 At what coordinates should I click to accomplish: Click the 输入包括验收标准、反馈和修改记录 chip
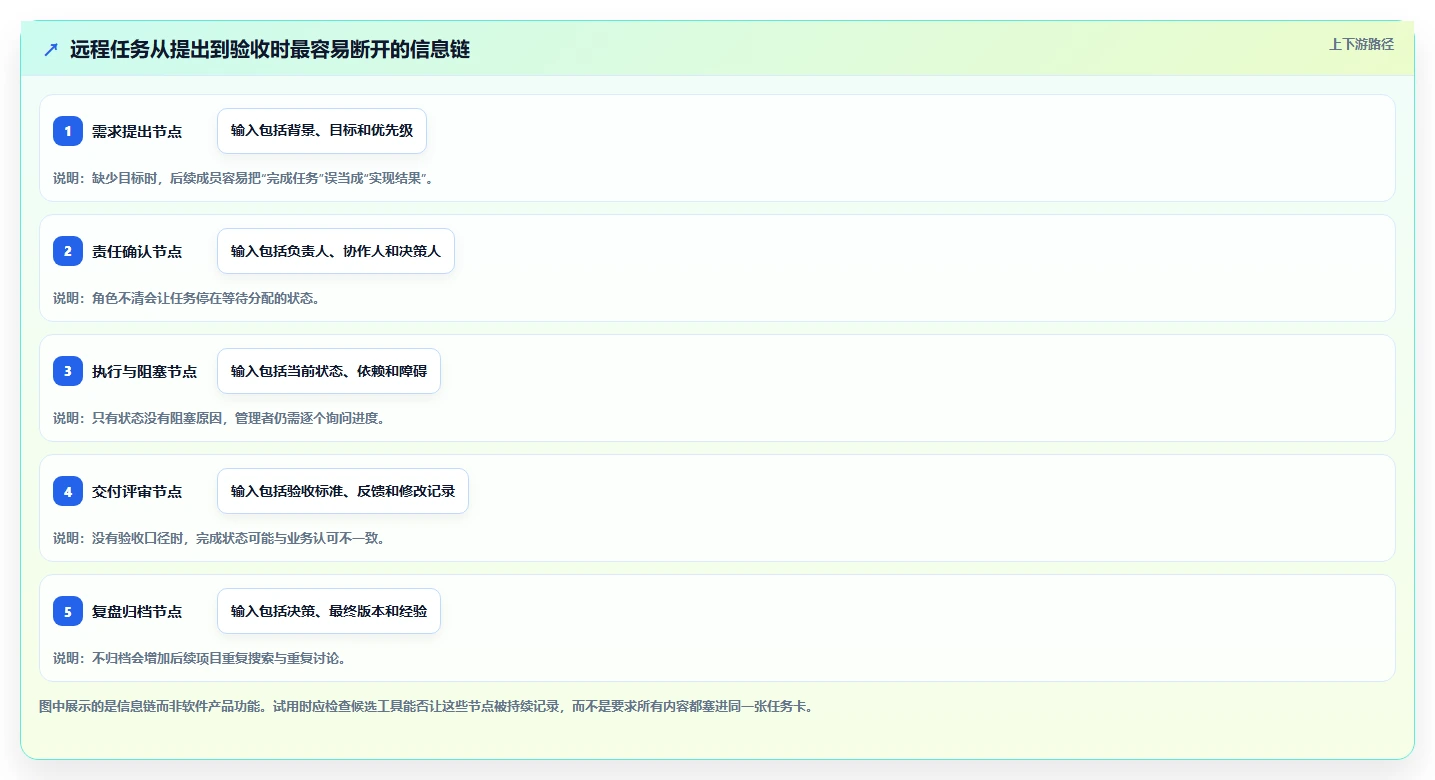343,491
